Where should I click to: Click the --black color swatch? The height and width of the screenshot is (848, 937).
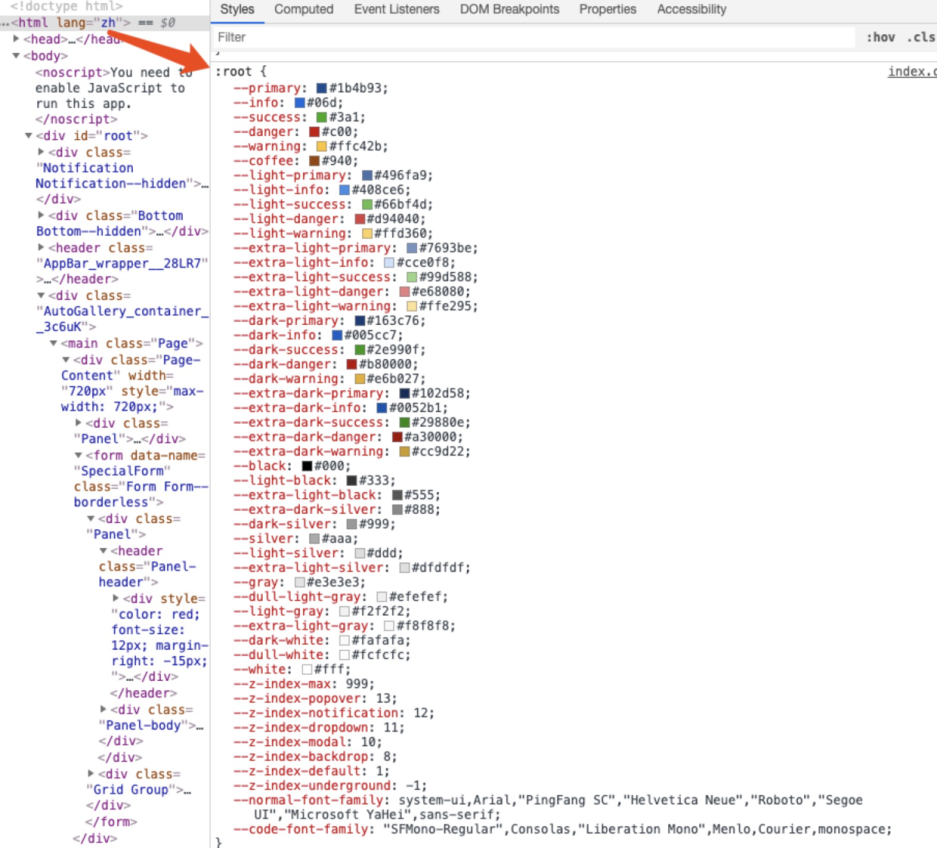(x=308, y=466)
